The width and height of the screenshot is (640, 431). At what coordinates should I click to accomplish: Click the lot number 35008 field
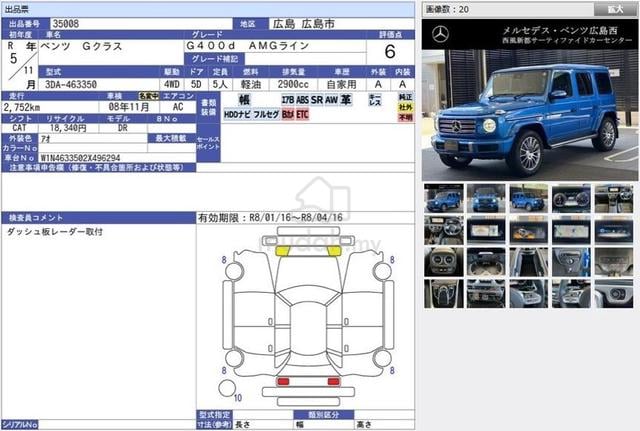(x=141, y=24)
